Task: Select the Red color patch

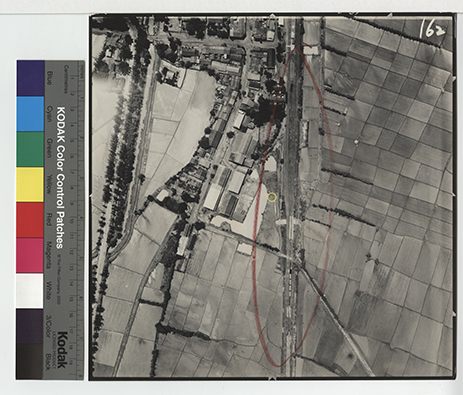Action: point(30,220)
